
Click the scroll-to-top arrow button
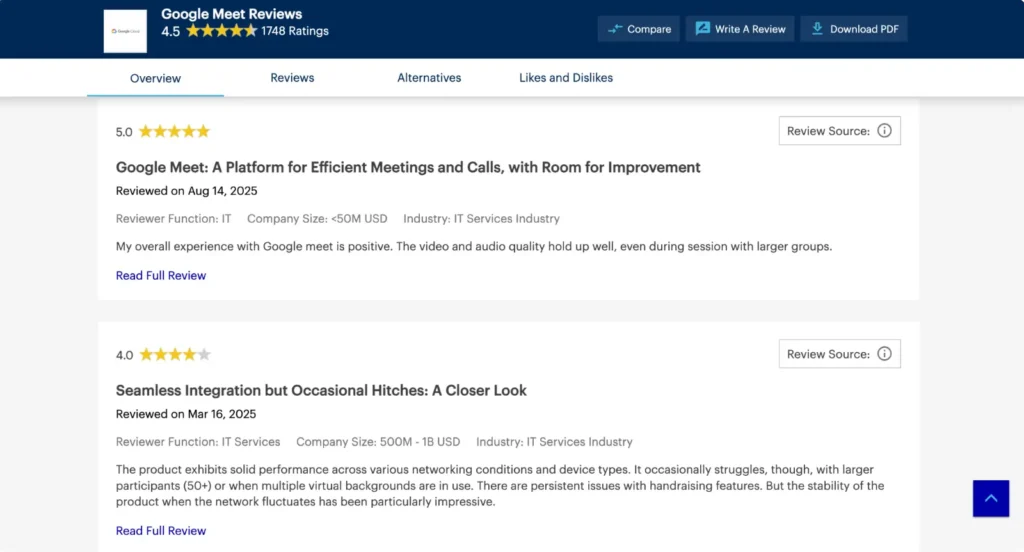coord(991,498)
